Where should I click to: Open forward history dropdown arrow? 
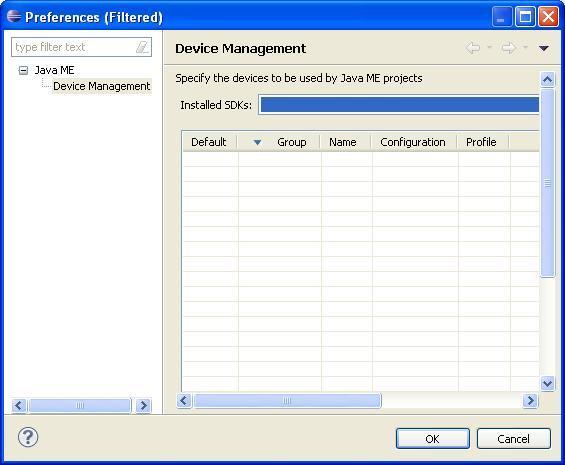tap(525, 47)
